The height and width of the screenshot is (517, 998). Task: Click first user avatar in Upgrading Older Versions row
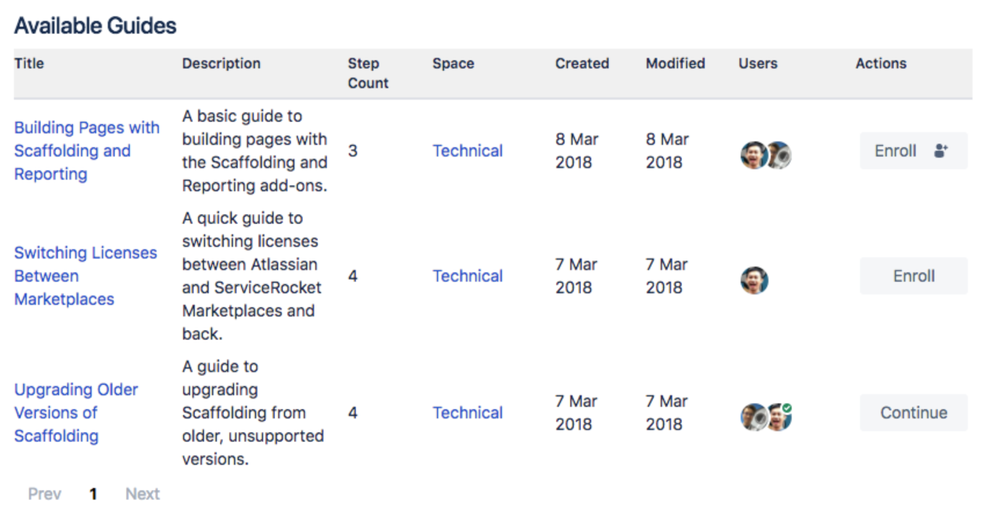coord(754,417)
